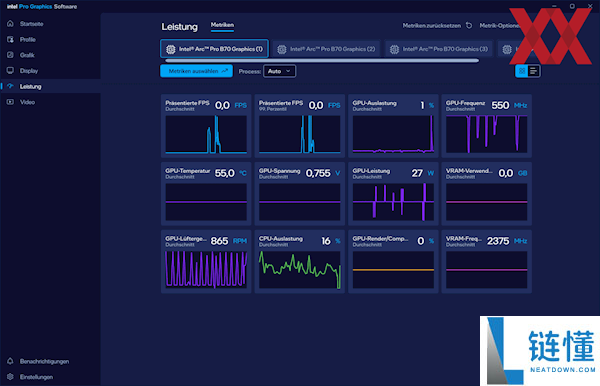Select the Leistung gauge icon
600x386 pixels.
[10, 86]
